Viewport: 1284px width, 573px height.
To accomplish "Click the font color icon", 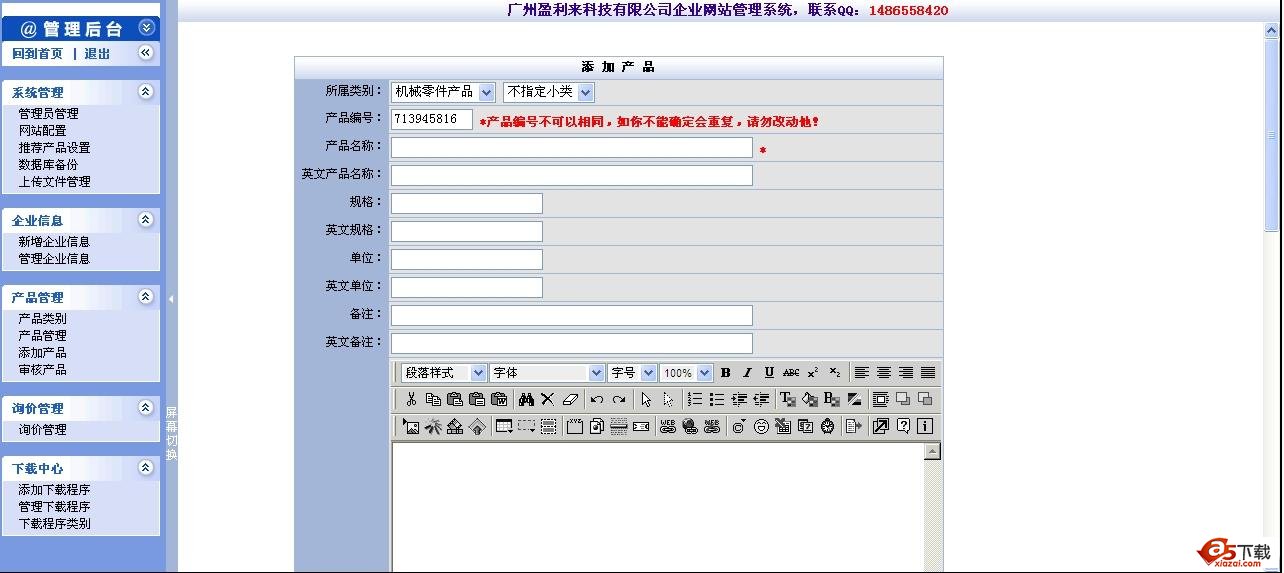I will pos(787,399).
